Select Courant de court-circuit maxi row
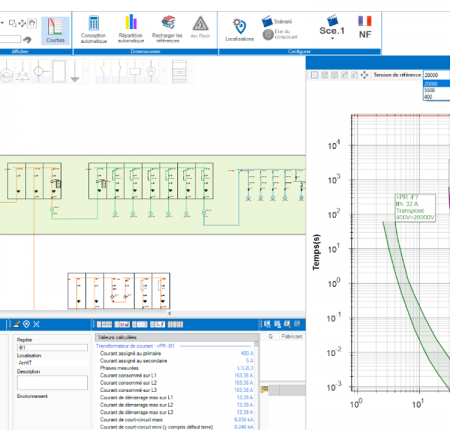The image size is (450, 430). [x=177, y=419]
